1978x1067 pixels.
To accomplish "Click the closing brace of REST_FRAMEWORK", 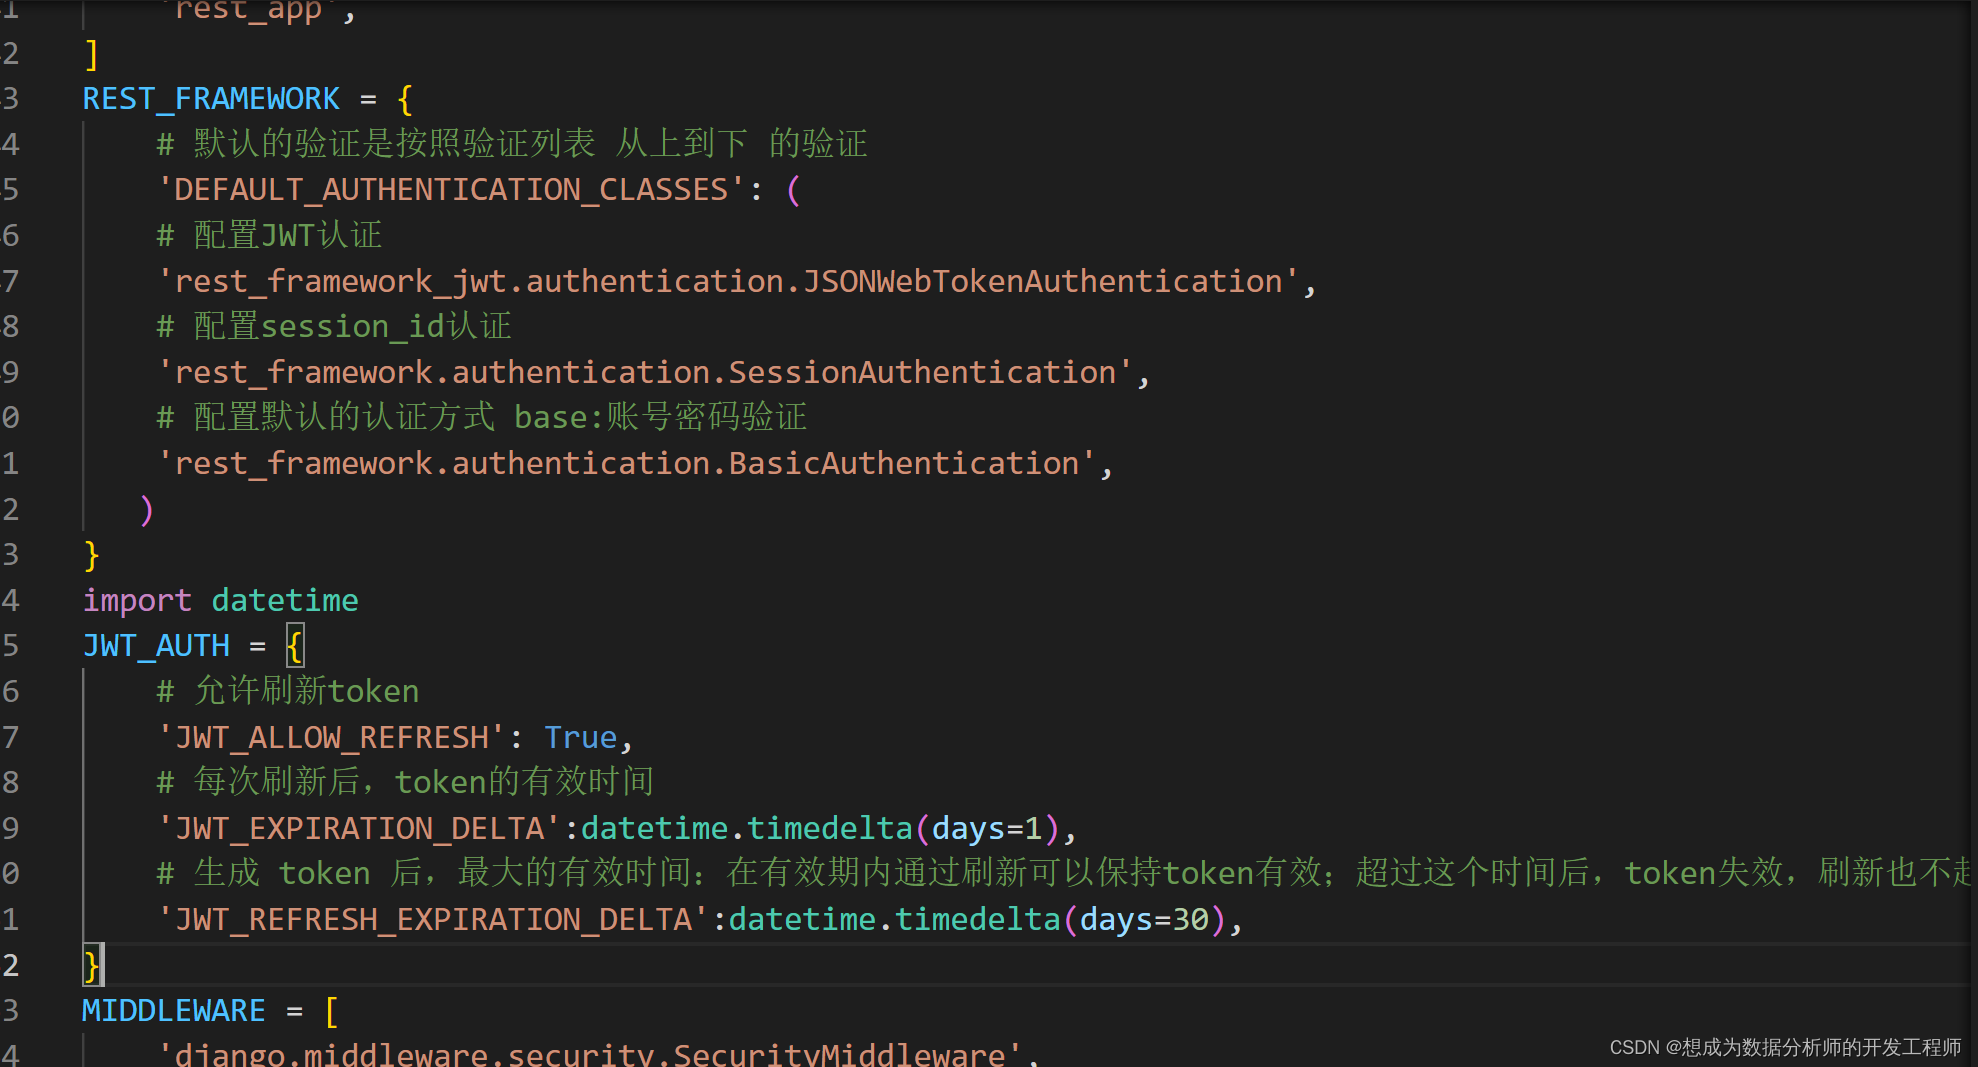I will tap(91, 555).
